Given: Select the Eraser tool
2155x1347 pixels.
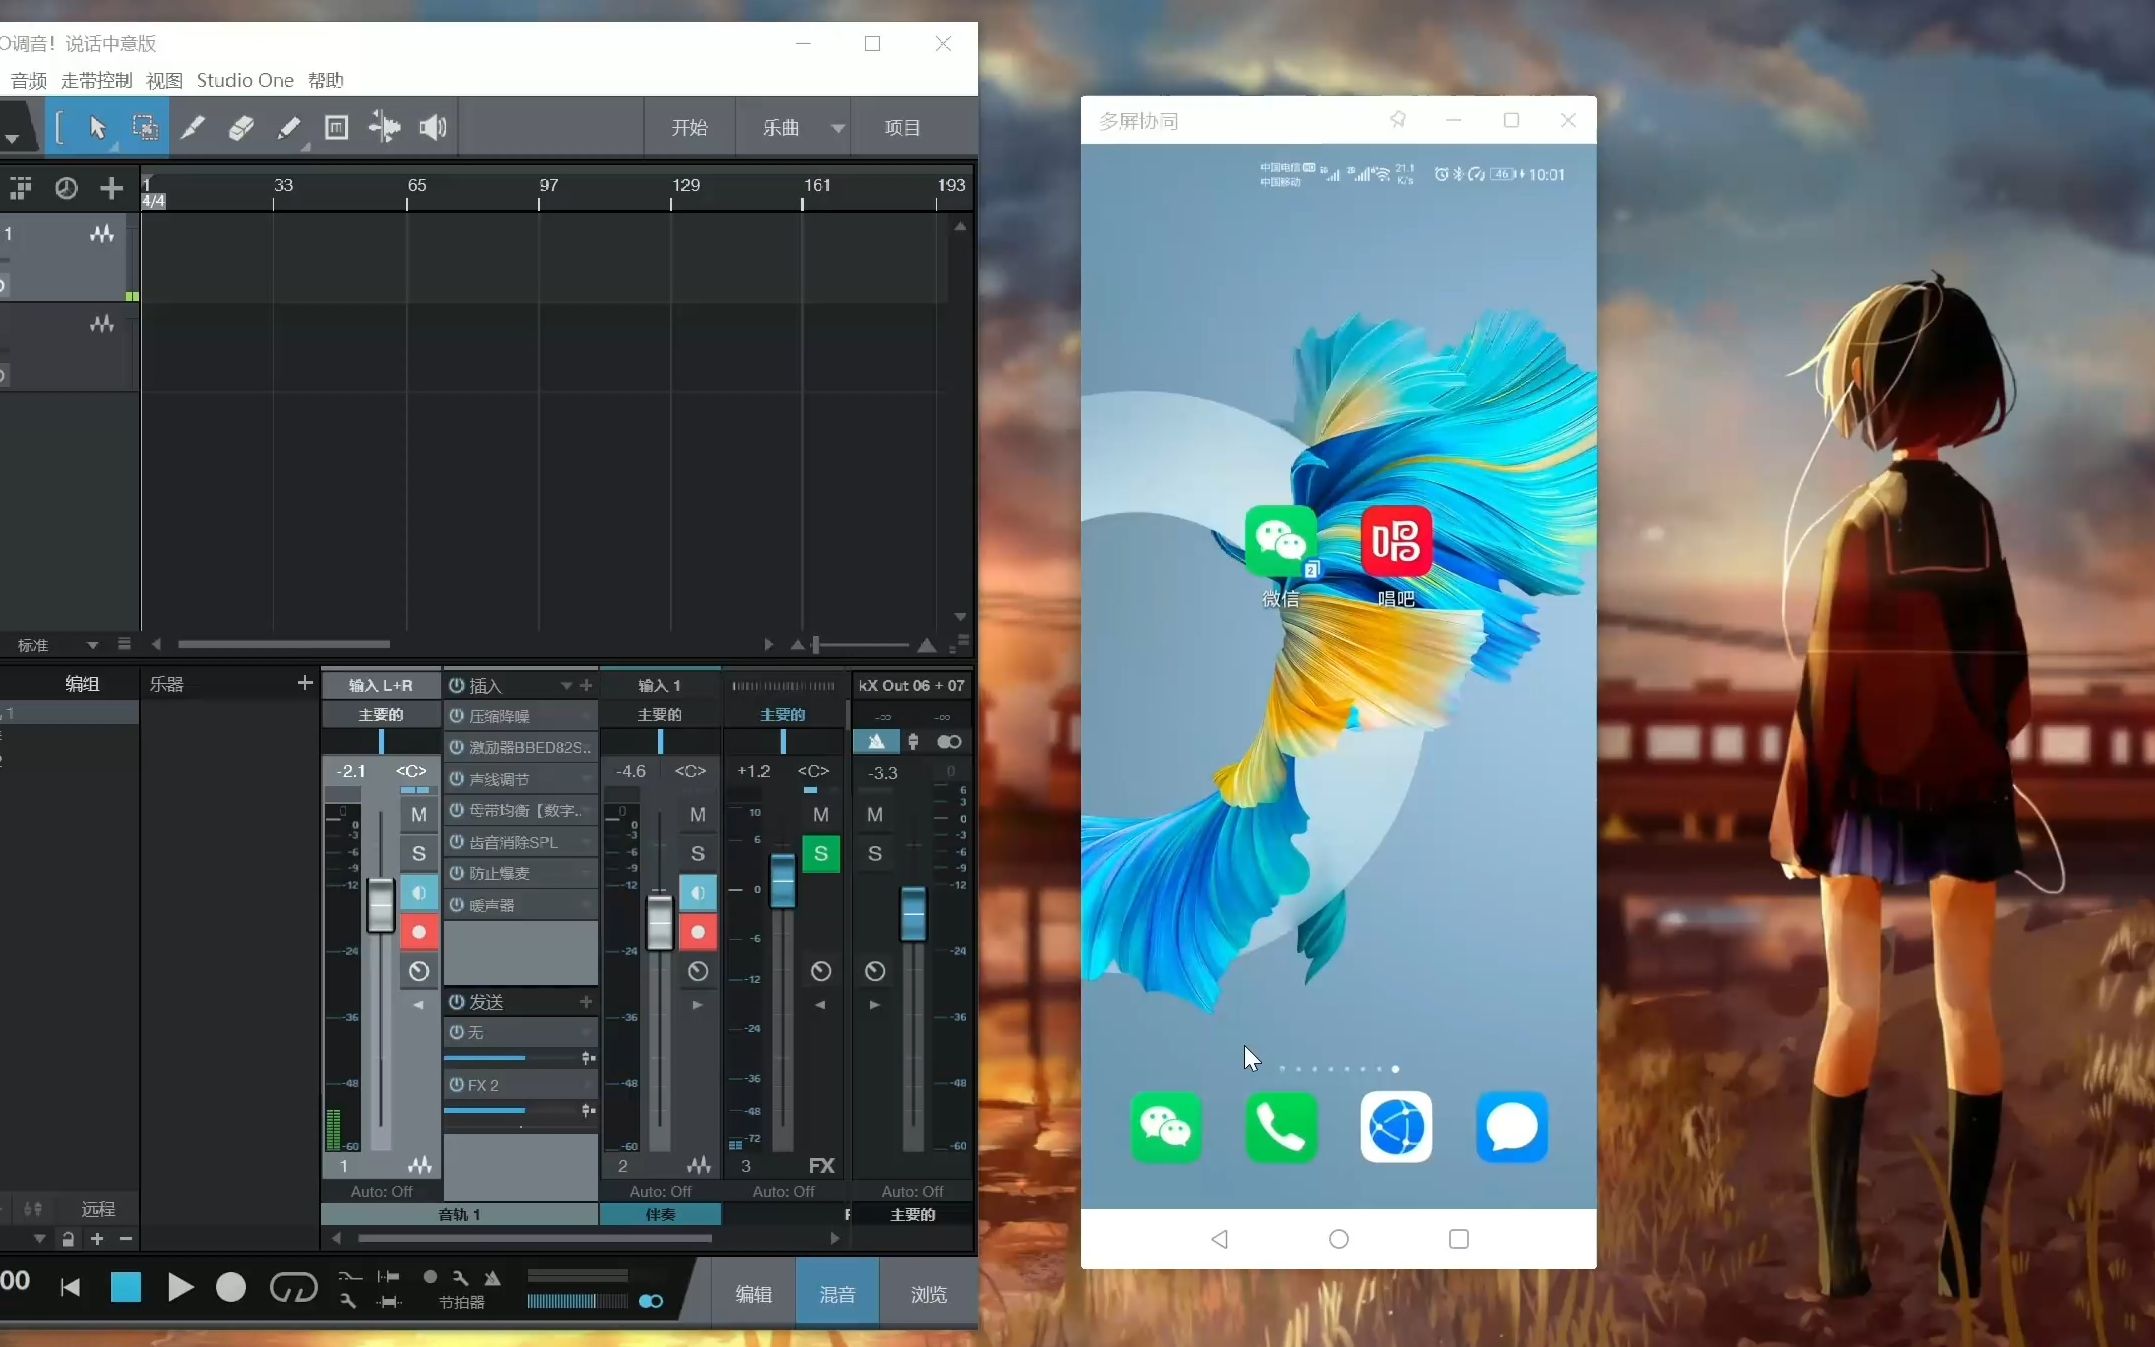Looking at the screenshot, I should [241, 127].
